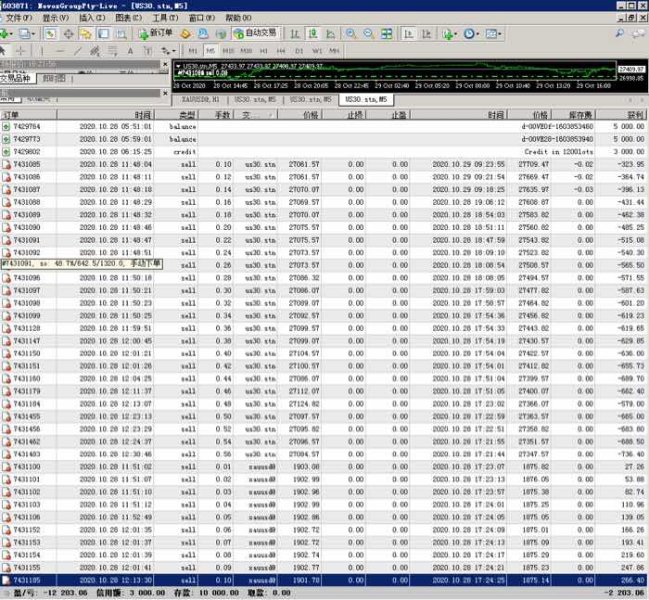Open the 图表(C) Charts menu
649x600 pixels.
[128, 18]
